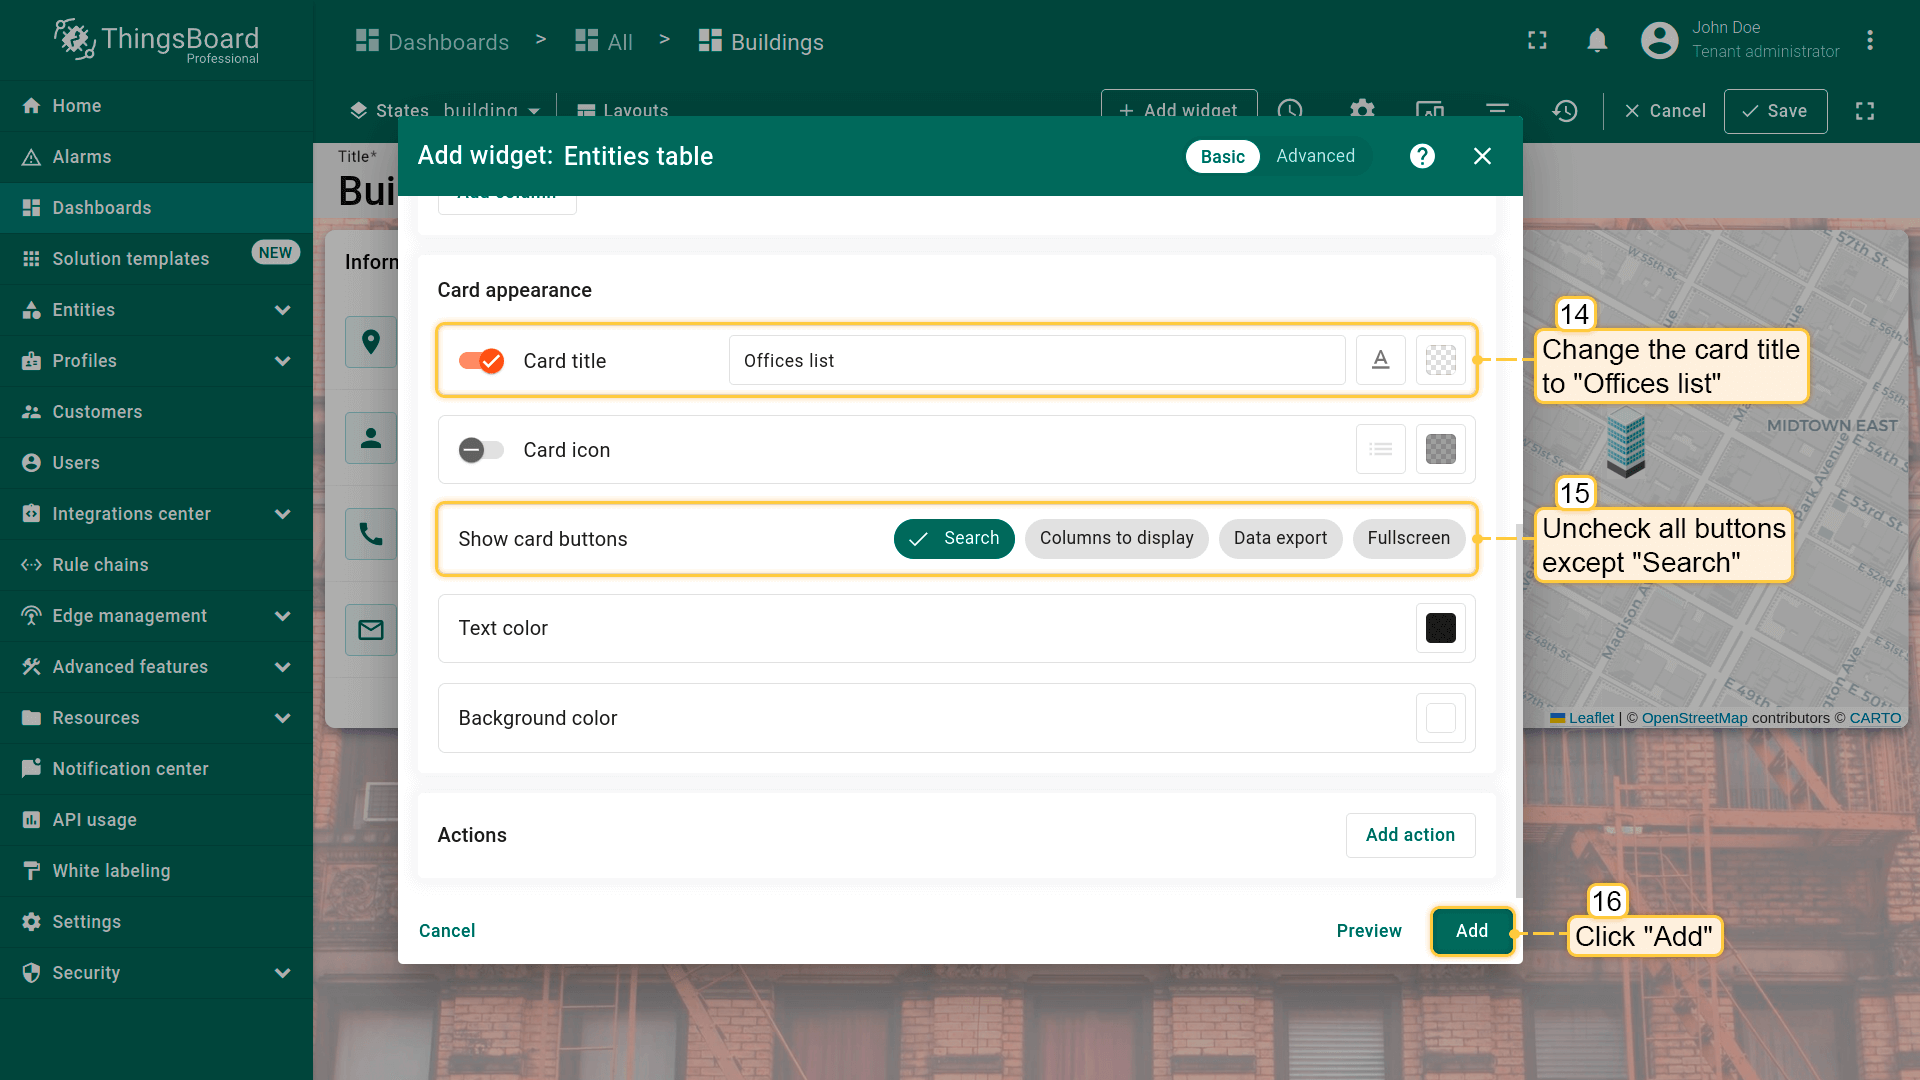Viewport: 1920px width, 1080px height.
Task: Click the Add action button
Action: (x=1410, y=835)
